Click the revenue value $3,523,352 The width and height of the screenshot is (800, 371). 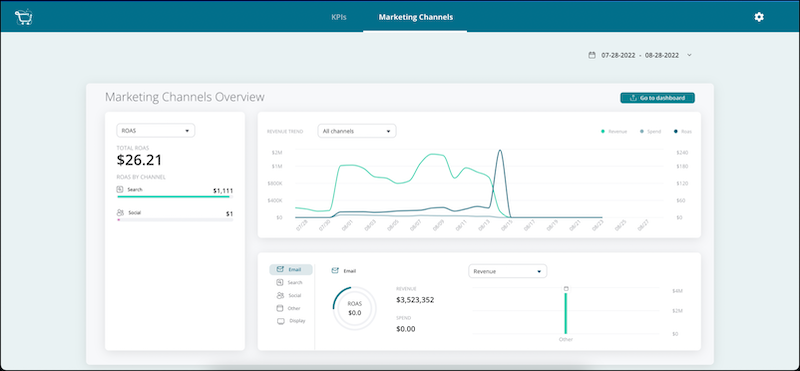coord(415,300)
